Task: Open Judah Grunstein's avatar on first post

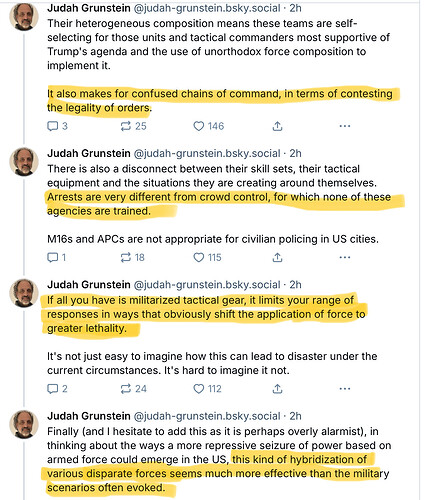Action: (24, 17)
